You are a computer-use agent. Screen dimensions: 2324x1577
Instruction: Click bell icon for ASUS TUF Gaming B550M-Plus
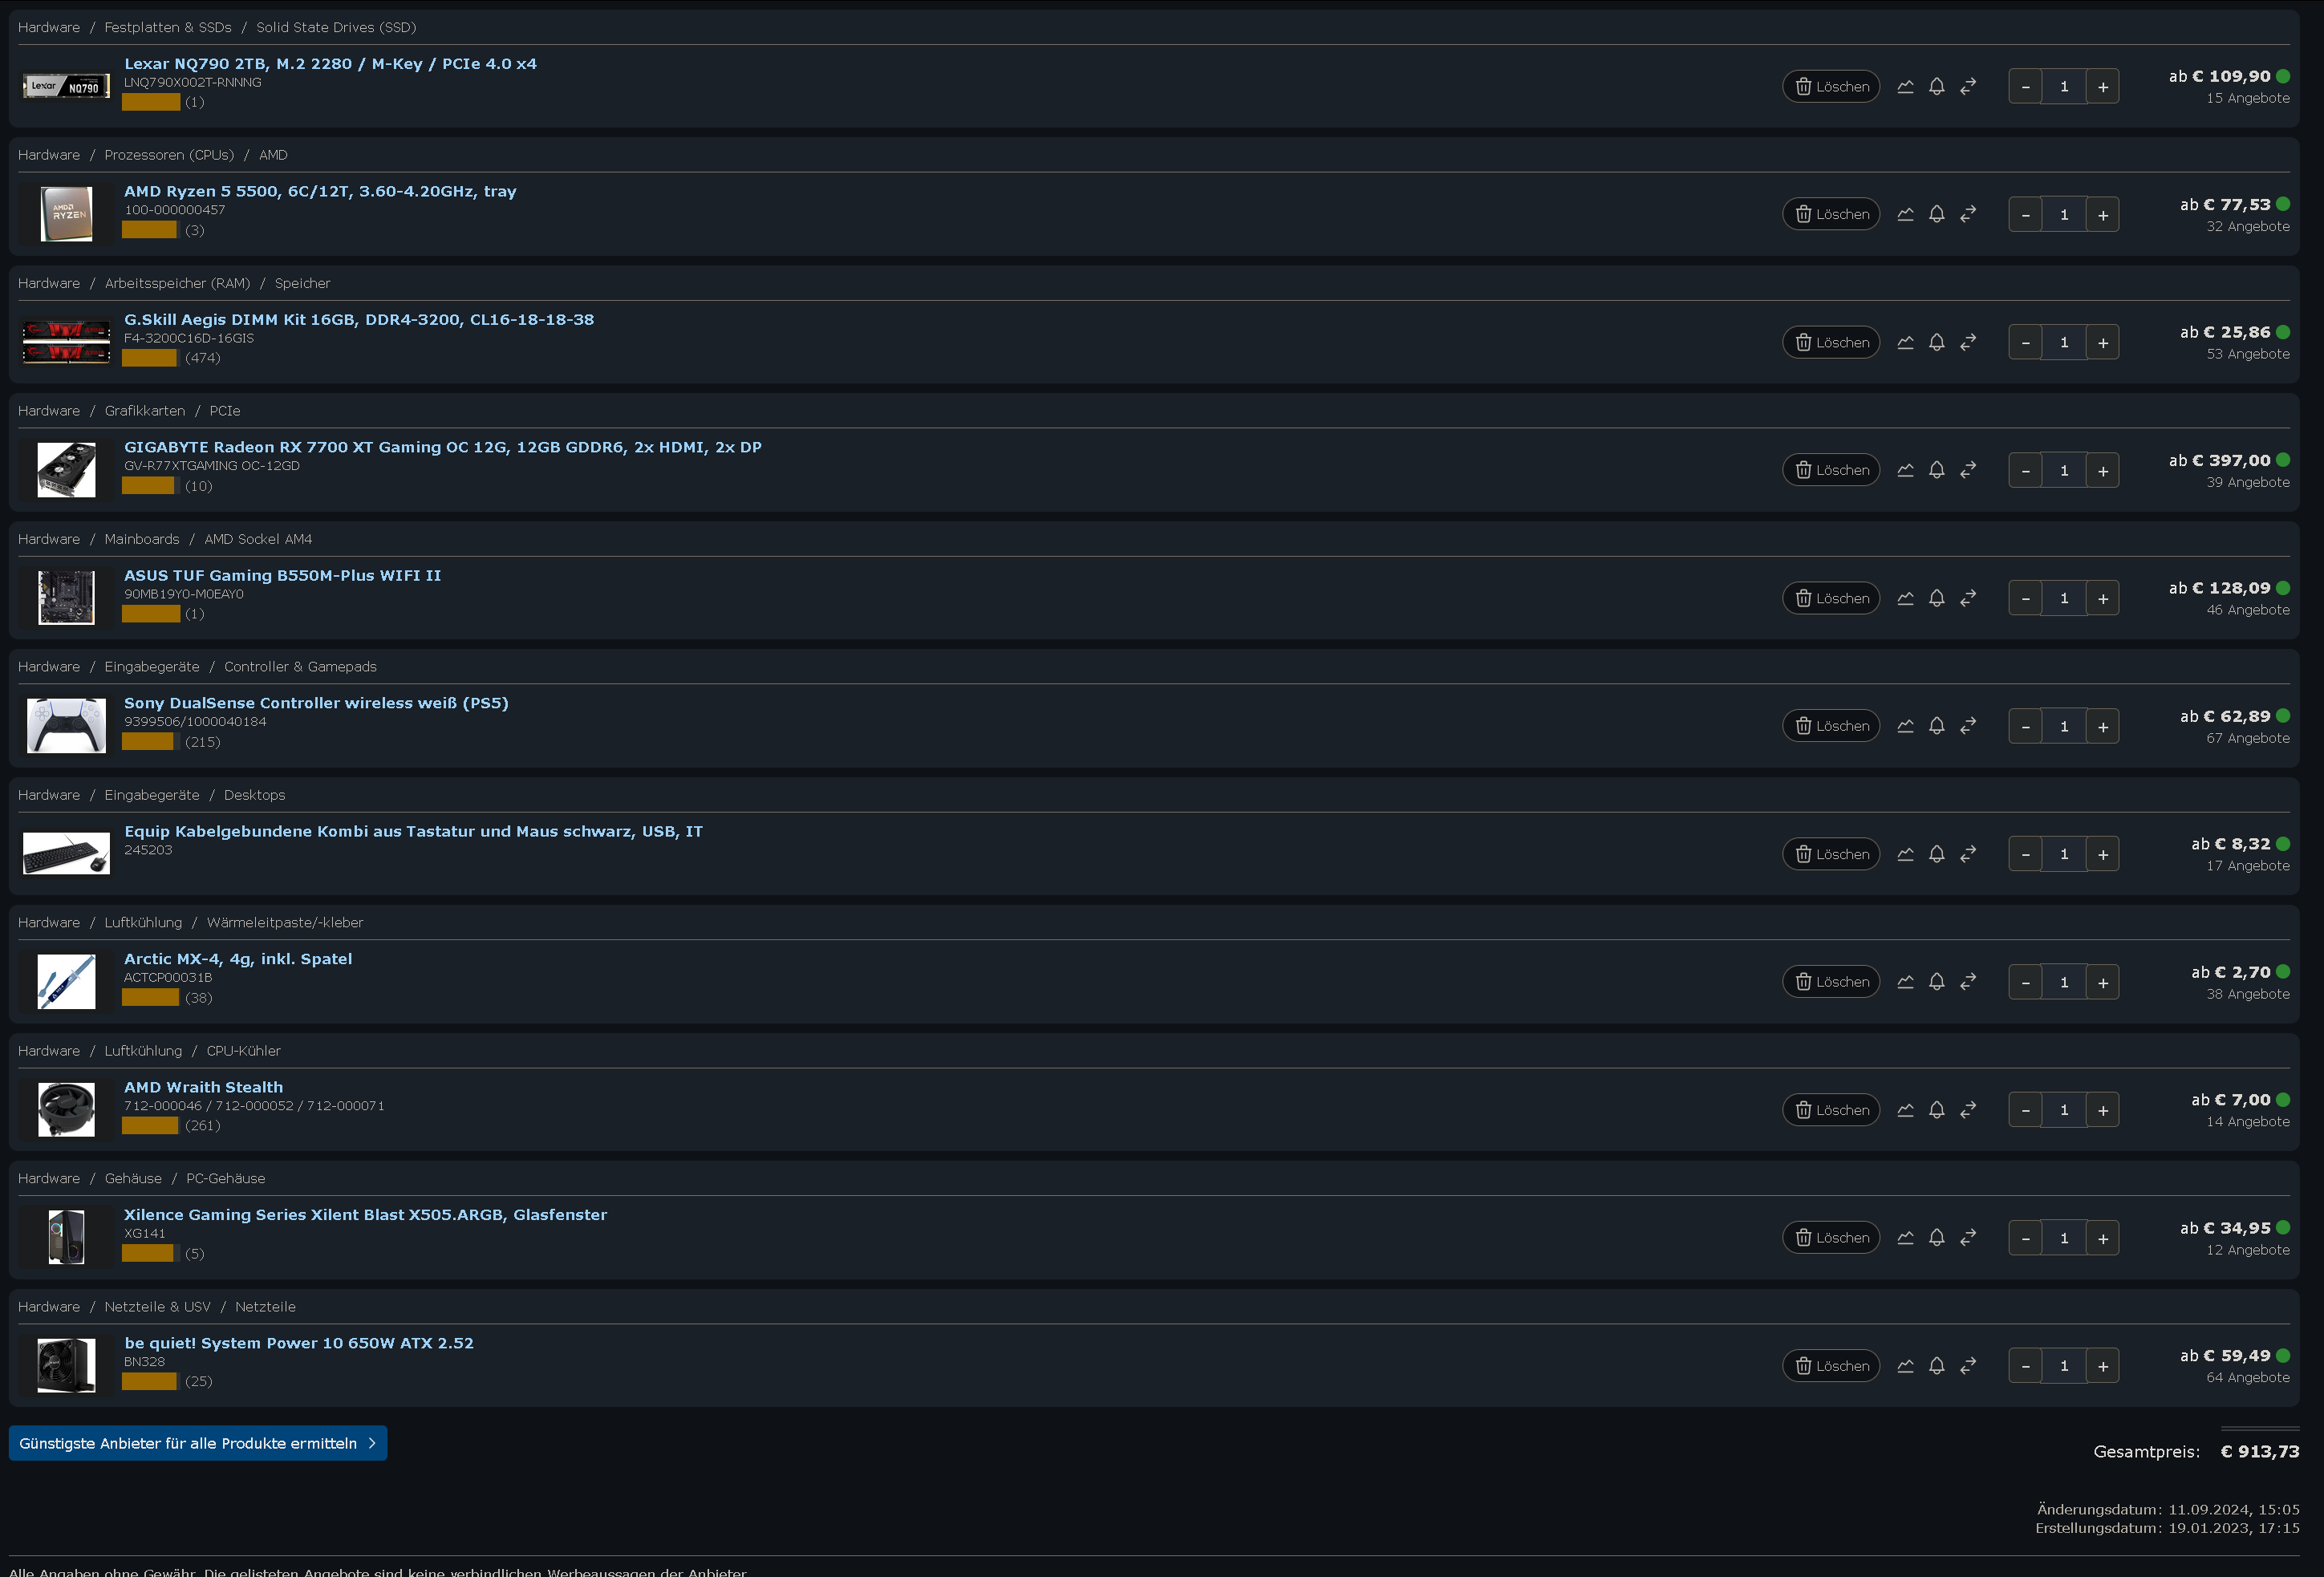coord(1936,599)
